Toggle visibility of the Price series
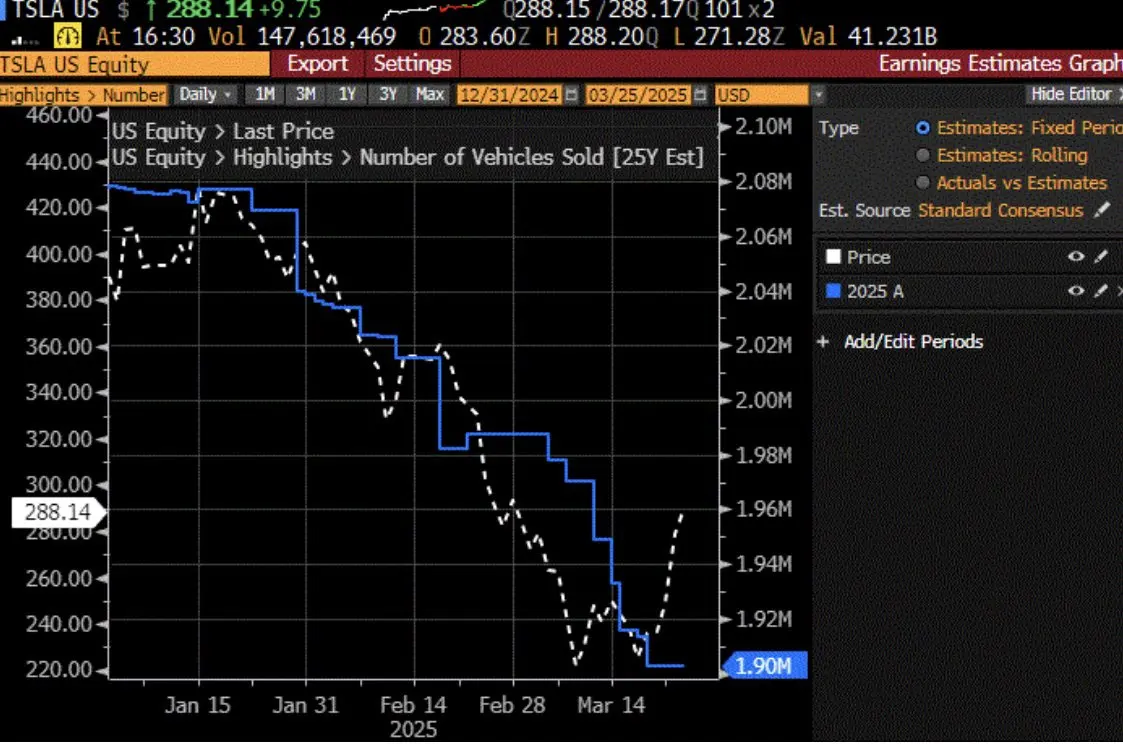This screenshot has height=744, width=1123. point(1075,256)
